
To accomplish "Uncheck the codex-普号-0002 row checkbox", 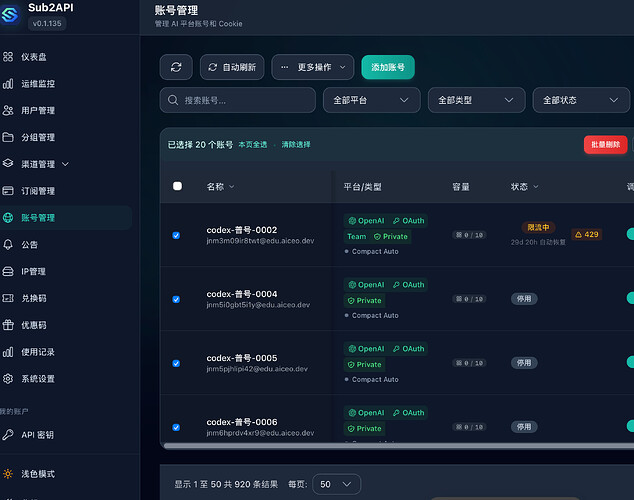I will [x=176, y=235].
